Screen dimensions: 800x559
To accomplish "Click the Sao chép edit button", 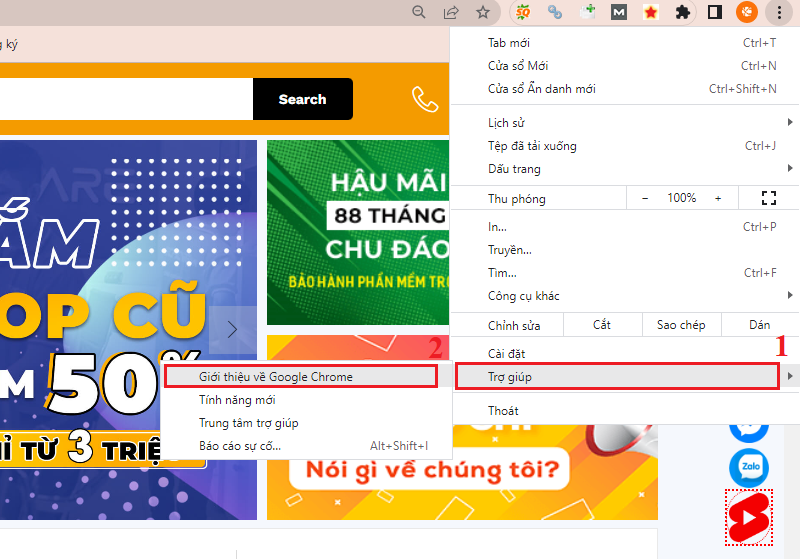I will point(680,325).
